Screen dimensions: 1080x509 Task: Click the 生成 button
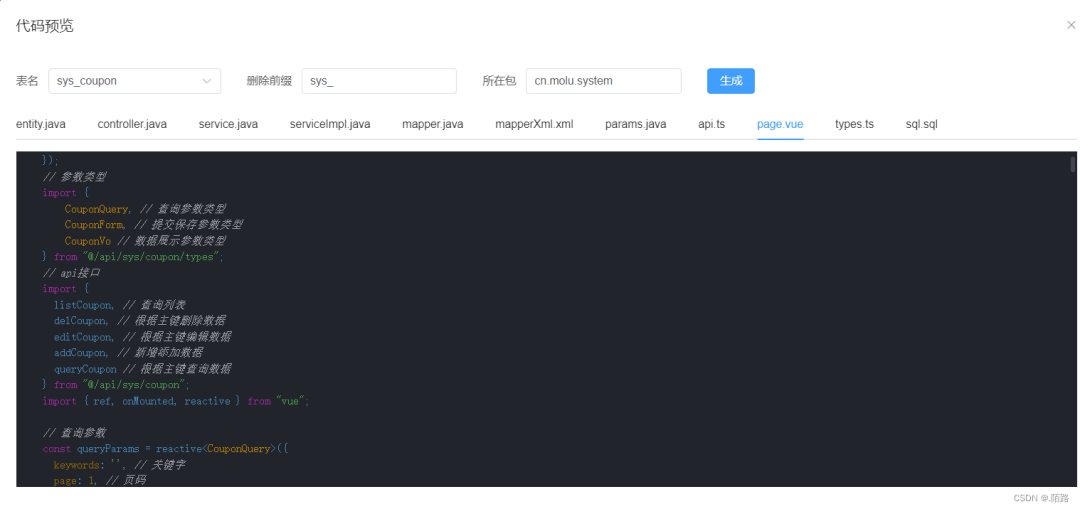pyautogui.click(x=731, y=81)
